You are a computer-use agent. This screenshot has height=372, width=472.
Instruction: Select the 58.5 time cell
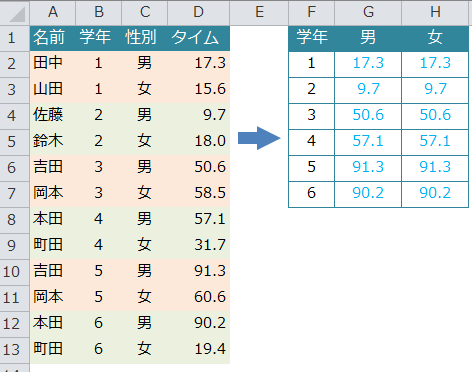[x=198, y=193]
